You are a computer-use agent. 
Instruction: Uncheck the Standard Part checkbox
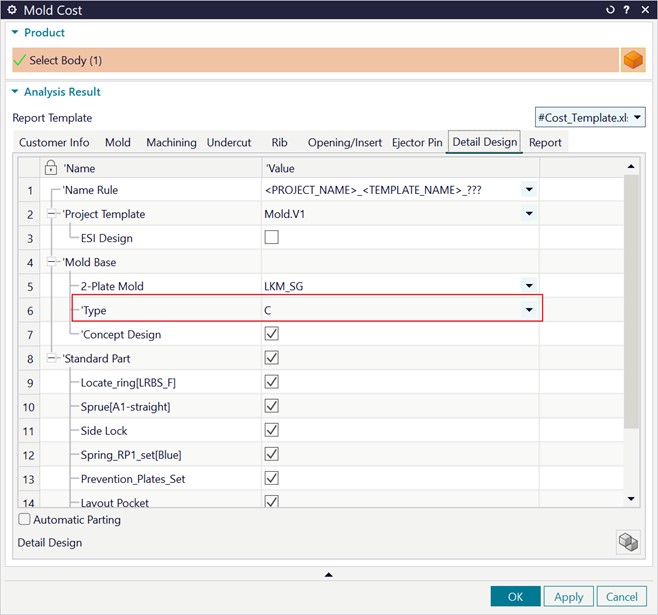tap(272, 358)
